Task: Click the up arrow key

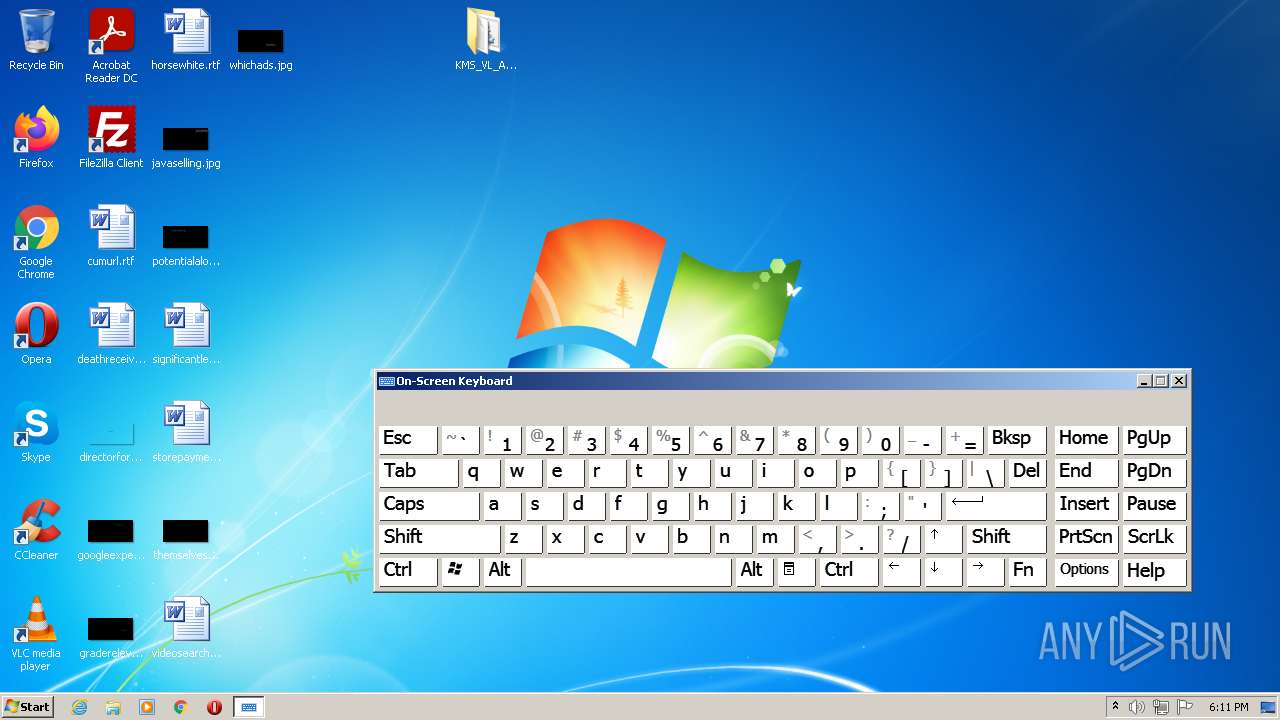Action: click(x=943, y=538)
